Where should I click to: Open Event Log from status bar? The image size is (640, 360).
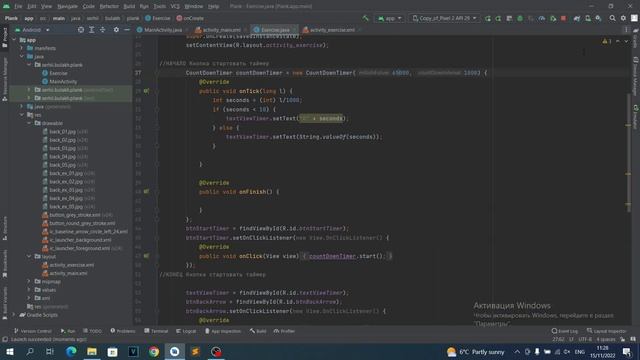[564, 331]
